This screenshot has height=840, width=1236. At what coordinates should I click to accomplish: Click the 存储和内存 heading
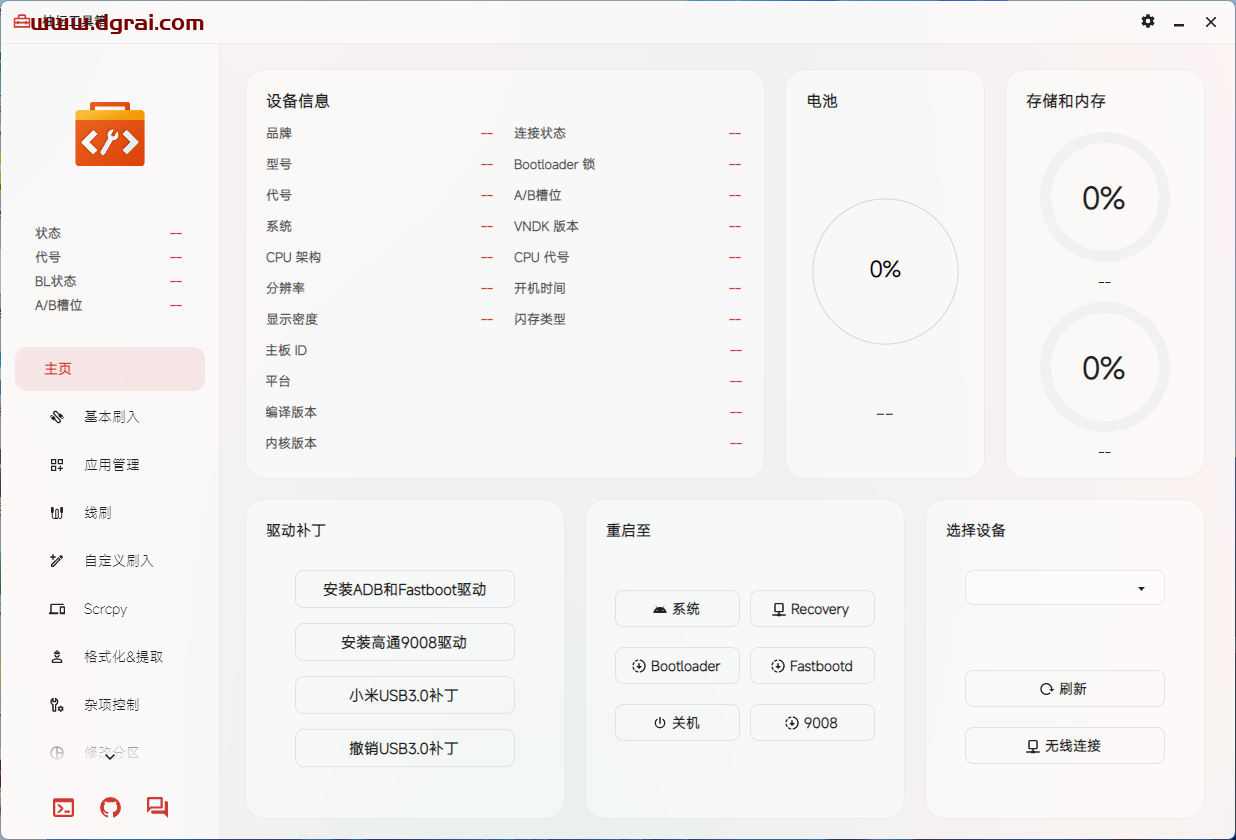(x=1066, y=101)
